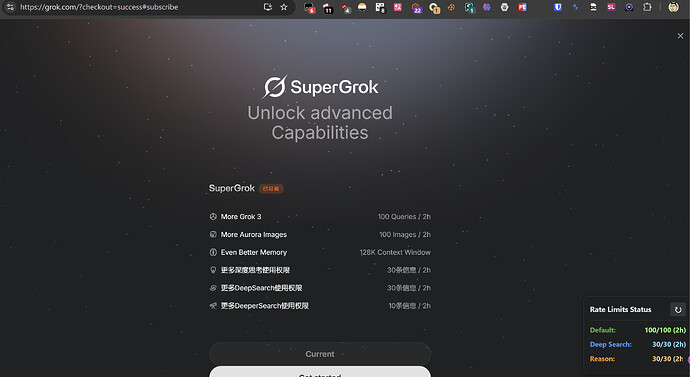Open the install app icon in address bar

[268, 7]
